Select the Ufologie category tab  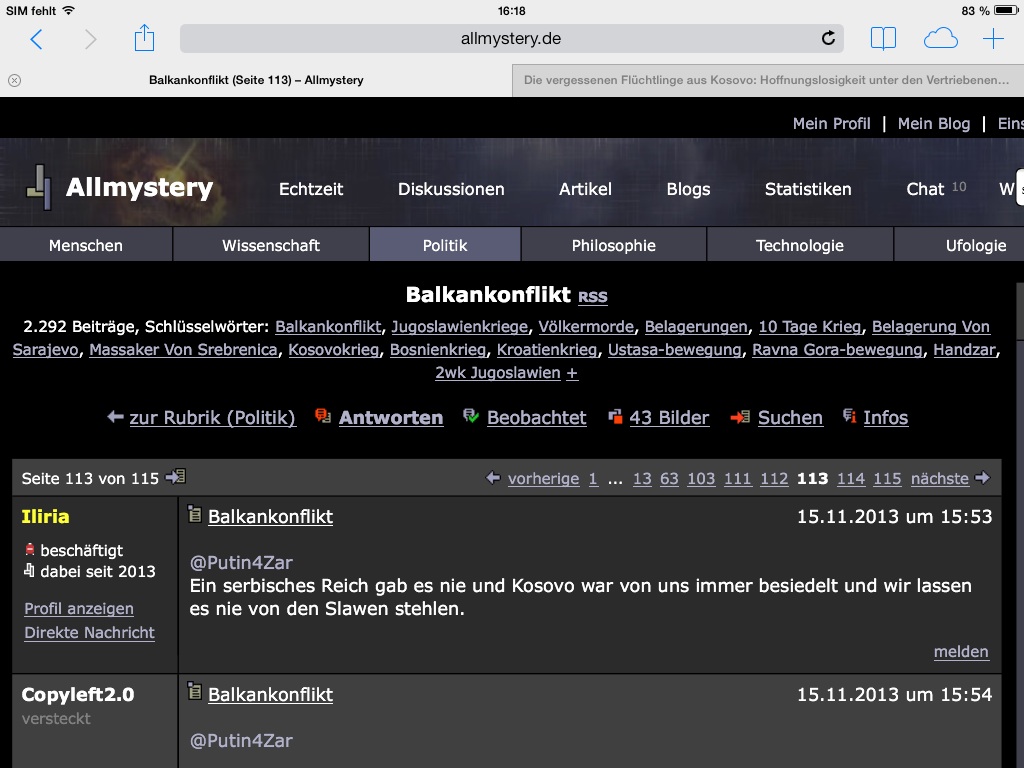tap(959, 246)
